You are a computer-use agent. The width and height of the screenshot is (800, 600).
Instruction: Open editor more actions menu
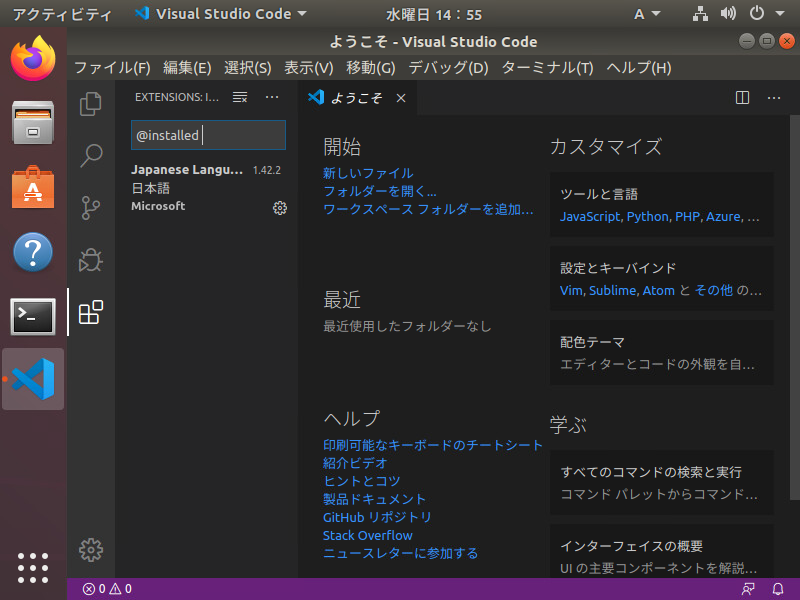(x=774, y=97)
